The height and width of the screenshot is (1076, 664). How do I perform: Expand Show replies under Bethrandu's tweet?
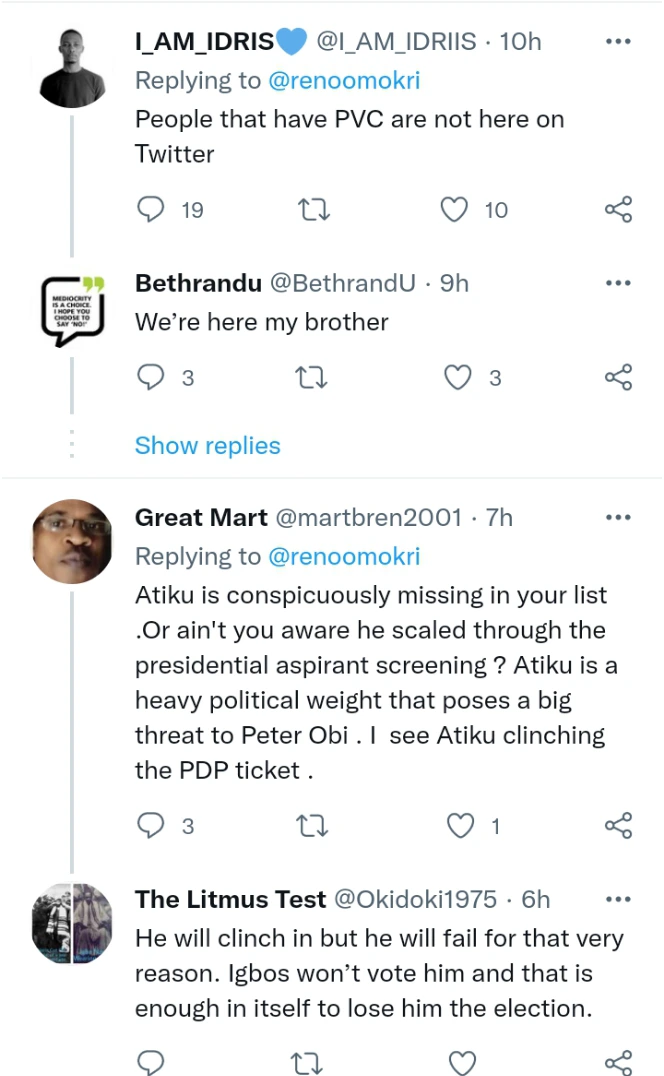coord(208,445)
